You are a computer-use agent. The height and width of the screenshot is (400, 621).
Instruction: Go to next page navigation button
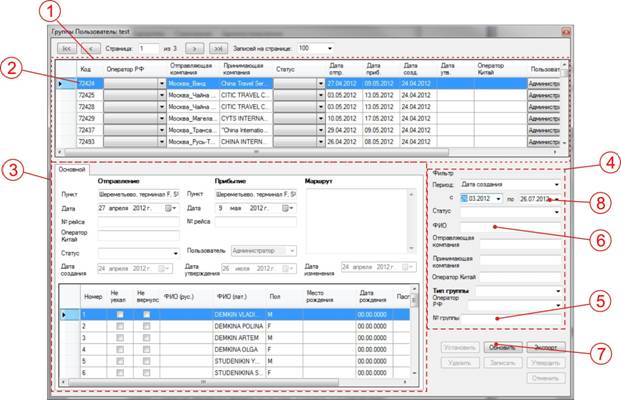(x=194, y=48)
